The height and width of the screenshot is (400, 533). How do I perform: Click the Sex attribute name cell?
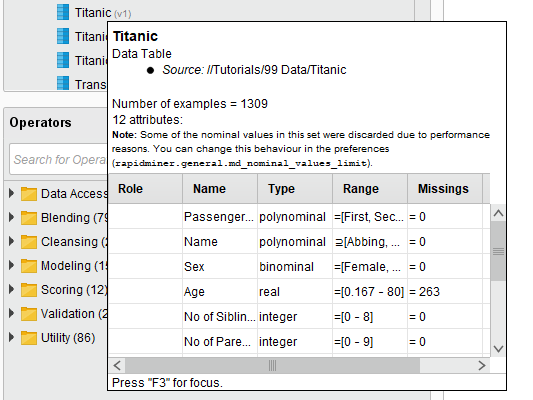(x=220, y=267)
